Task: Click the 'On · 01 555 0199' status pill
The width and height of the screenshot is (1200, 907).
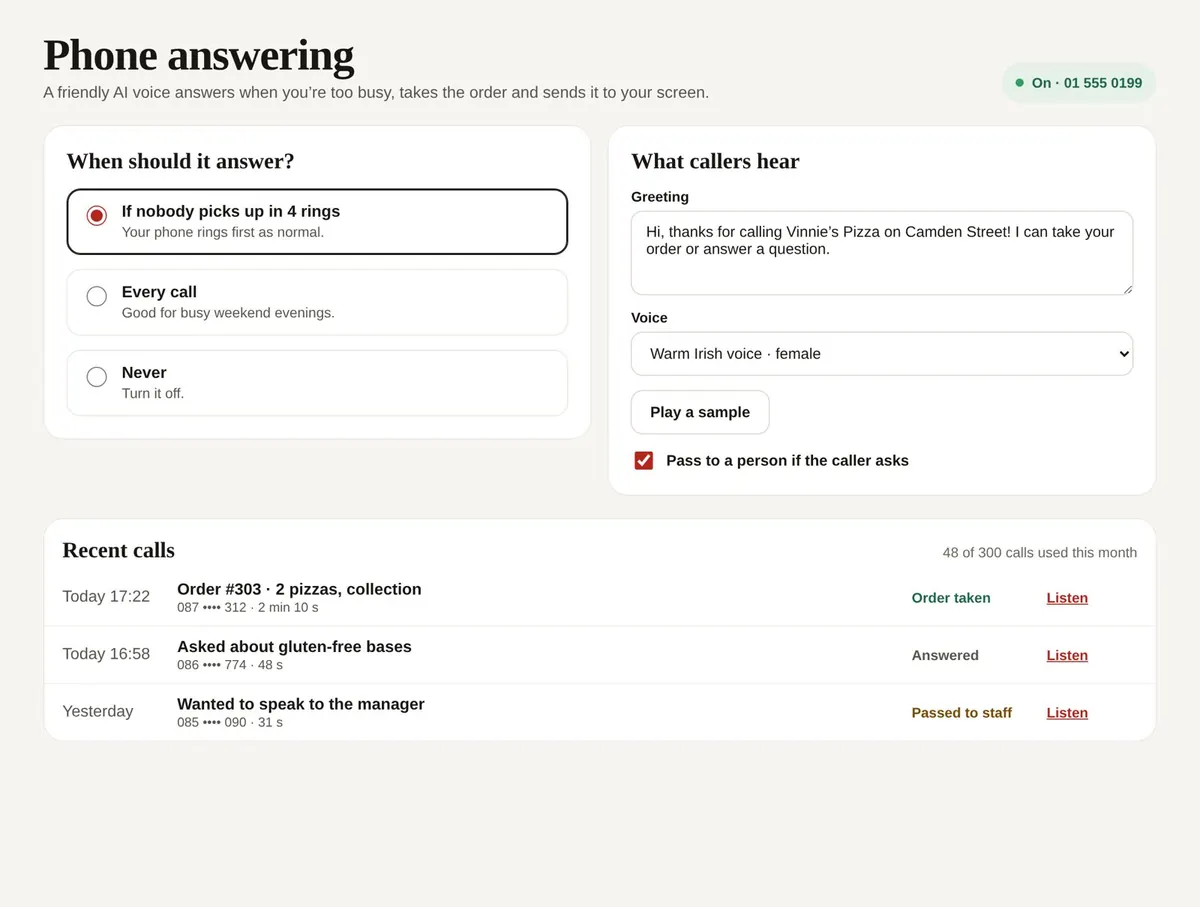Action: coord(1079,83)
